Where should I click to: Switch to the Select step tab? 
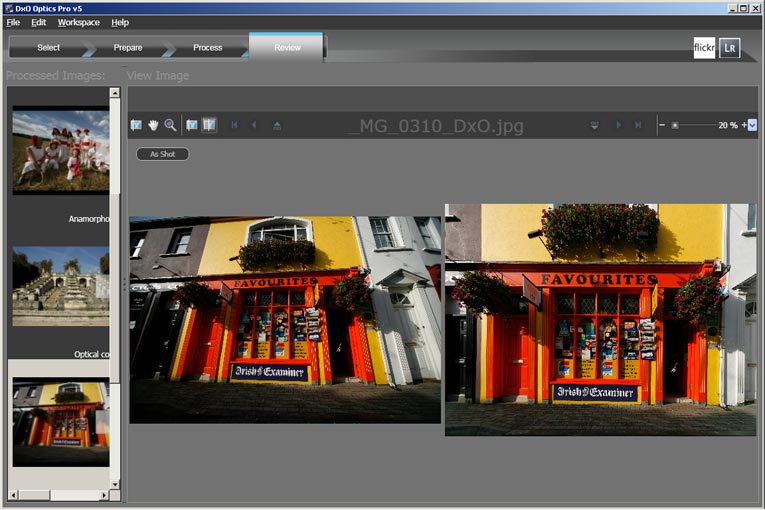tap(48, 48)
